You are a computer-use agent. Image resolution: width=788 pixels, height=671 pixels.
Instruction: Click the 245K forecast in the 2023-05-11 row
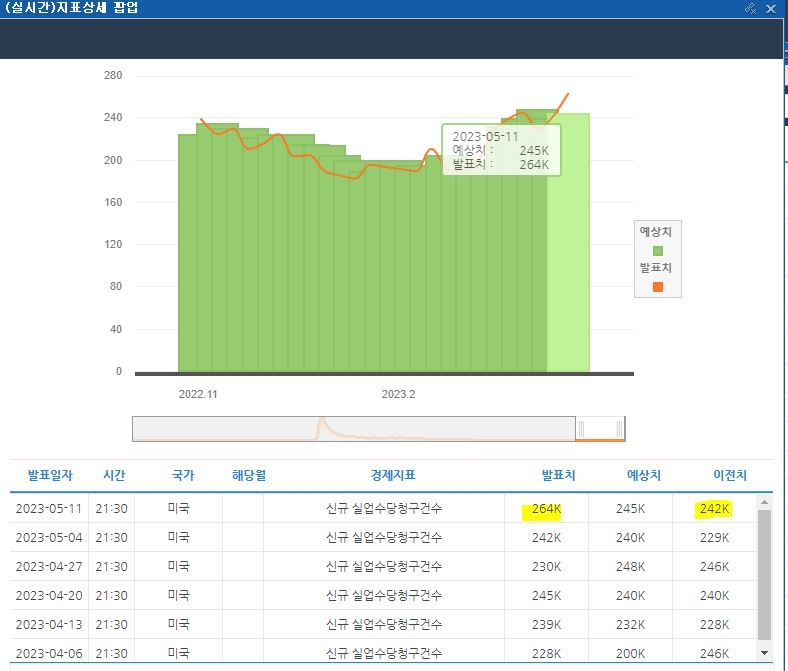point(630,509)
